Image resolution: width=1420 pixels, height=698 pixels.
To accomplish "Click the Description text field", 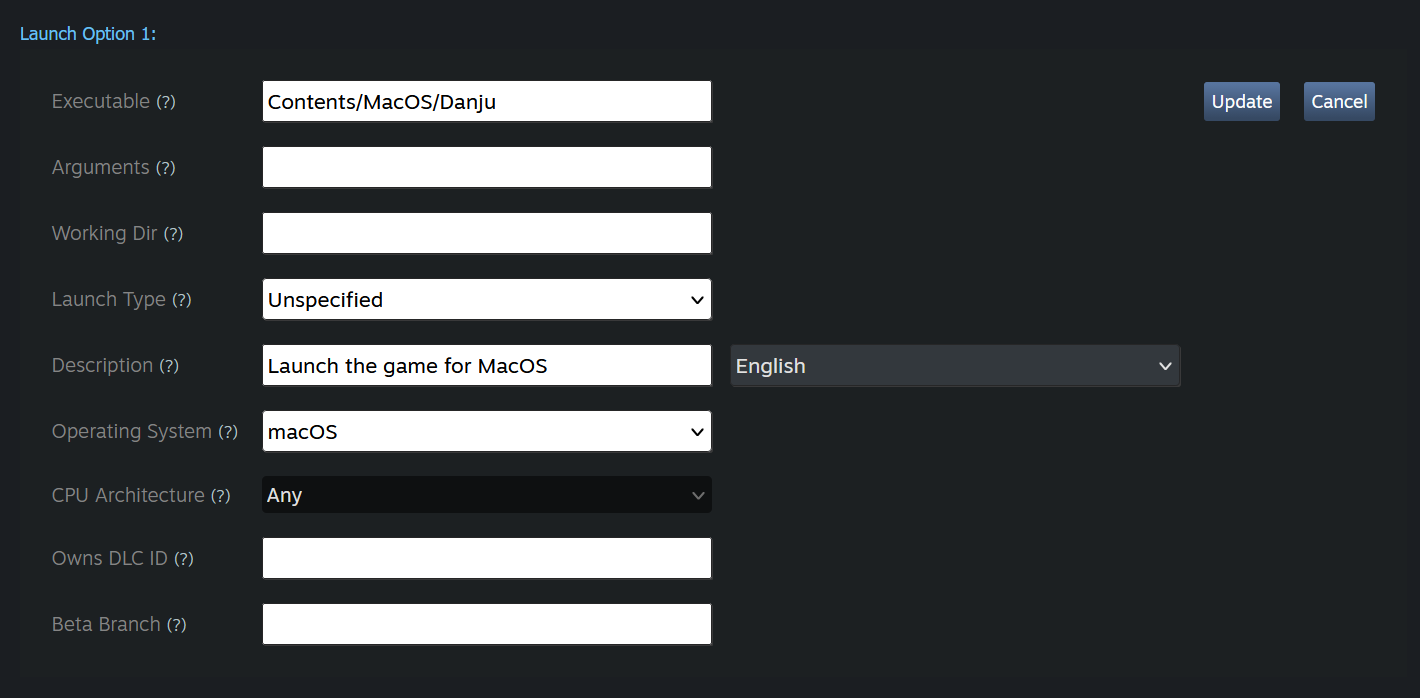I will (x=486, y=365).
